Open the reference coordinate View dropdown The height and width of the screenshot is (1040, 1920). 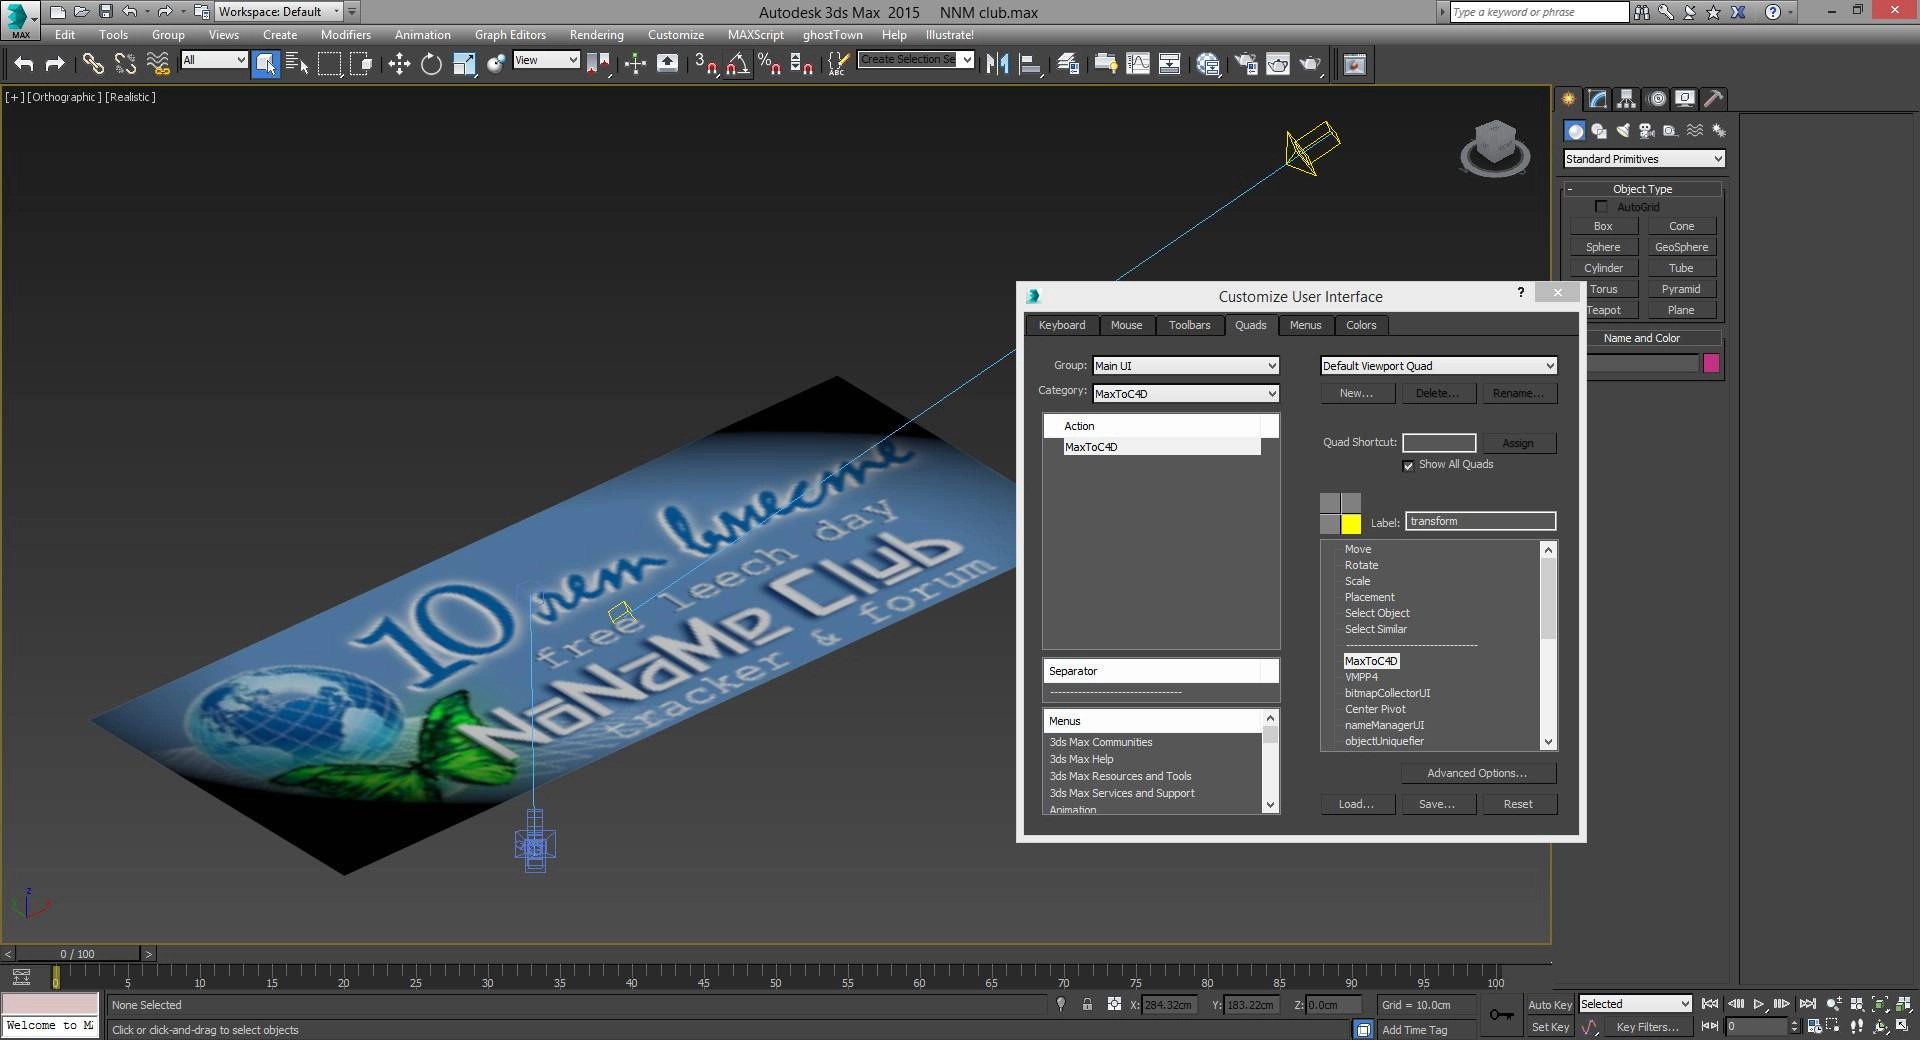[x=546, y=60]
